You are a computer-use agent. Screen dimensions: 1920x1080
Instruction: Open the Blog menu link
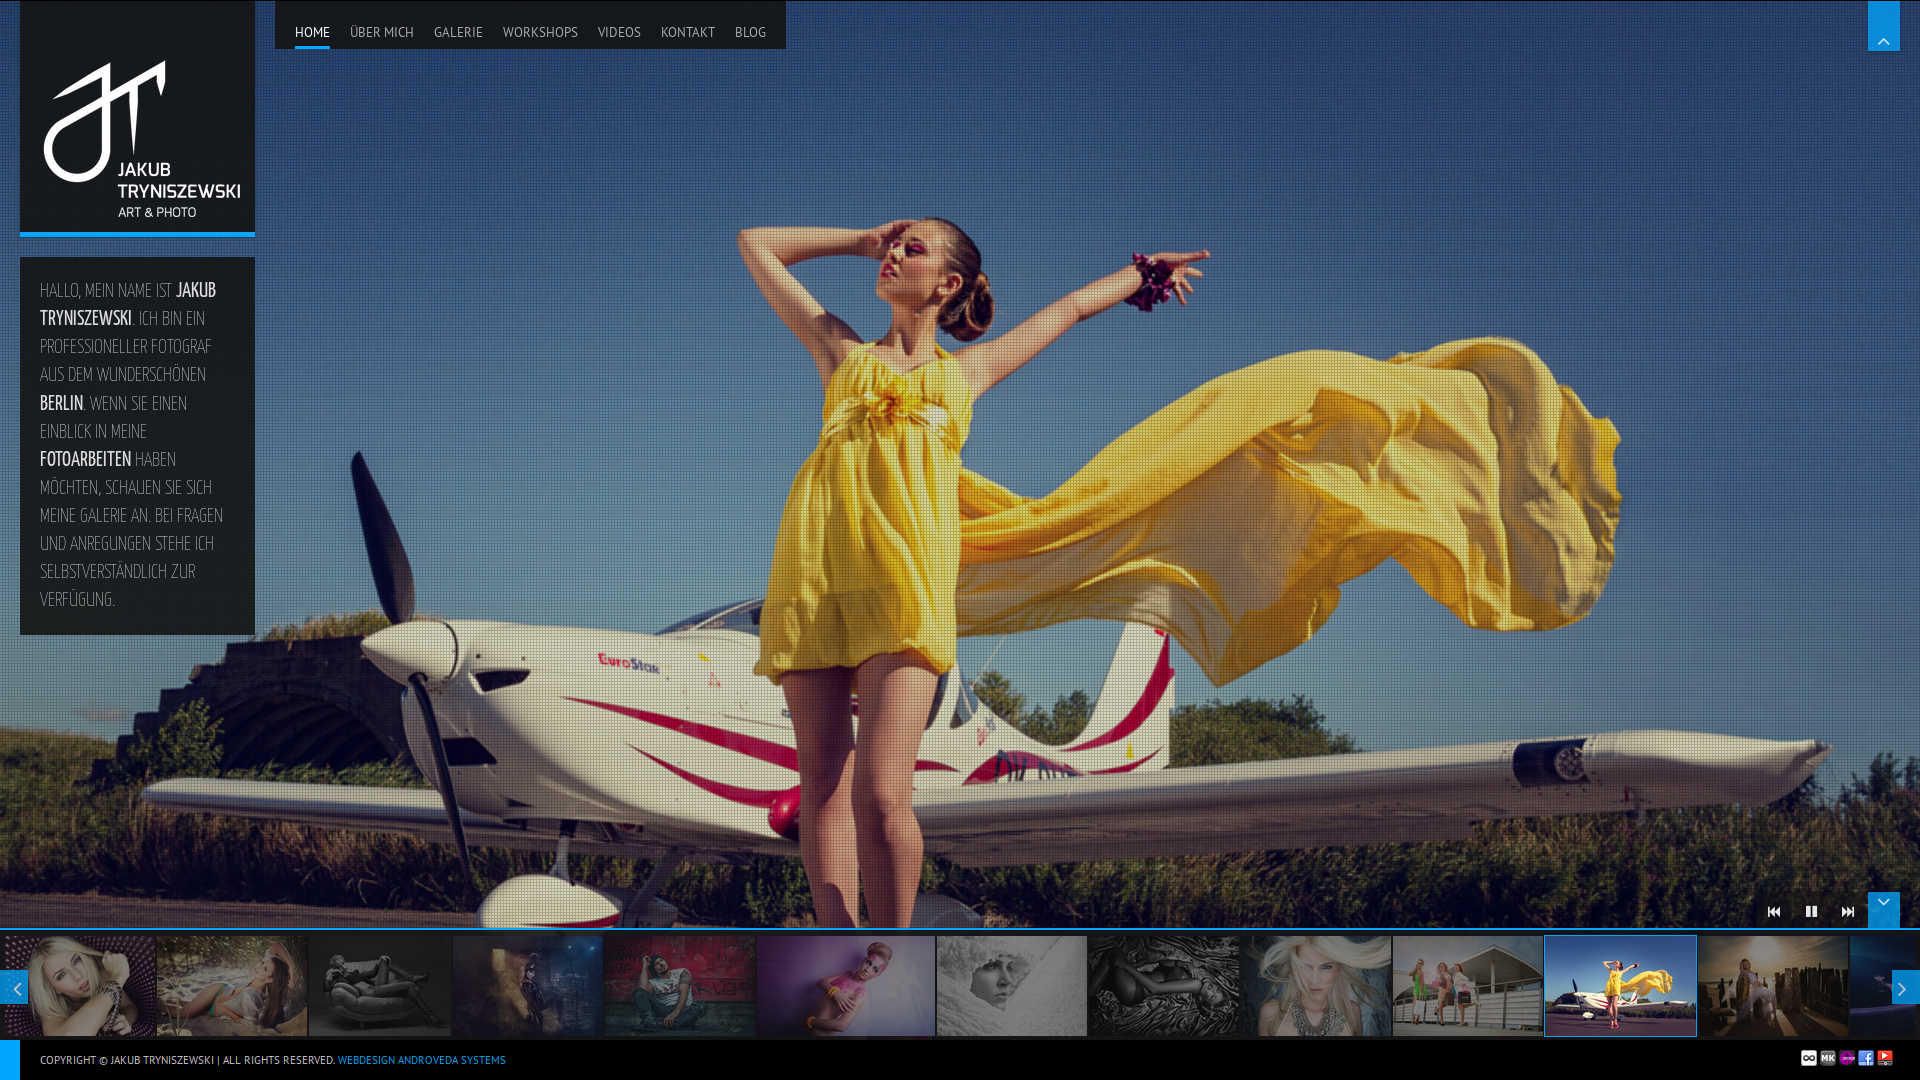click(750, 32)
